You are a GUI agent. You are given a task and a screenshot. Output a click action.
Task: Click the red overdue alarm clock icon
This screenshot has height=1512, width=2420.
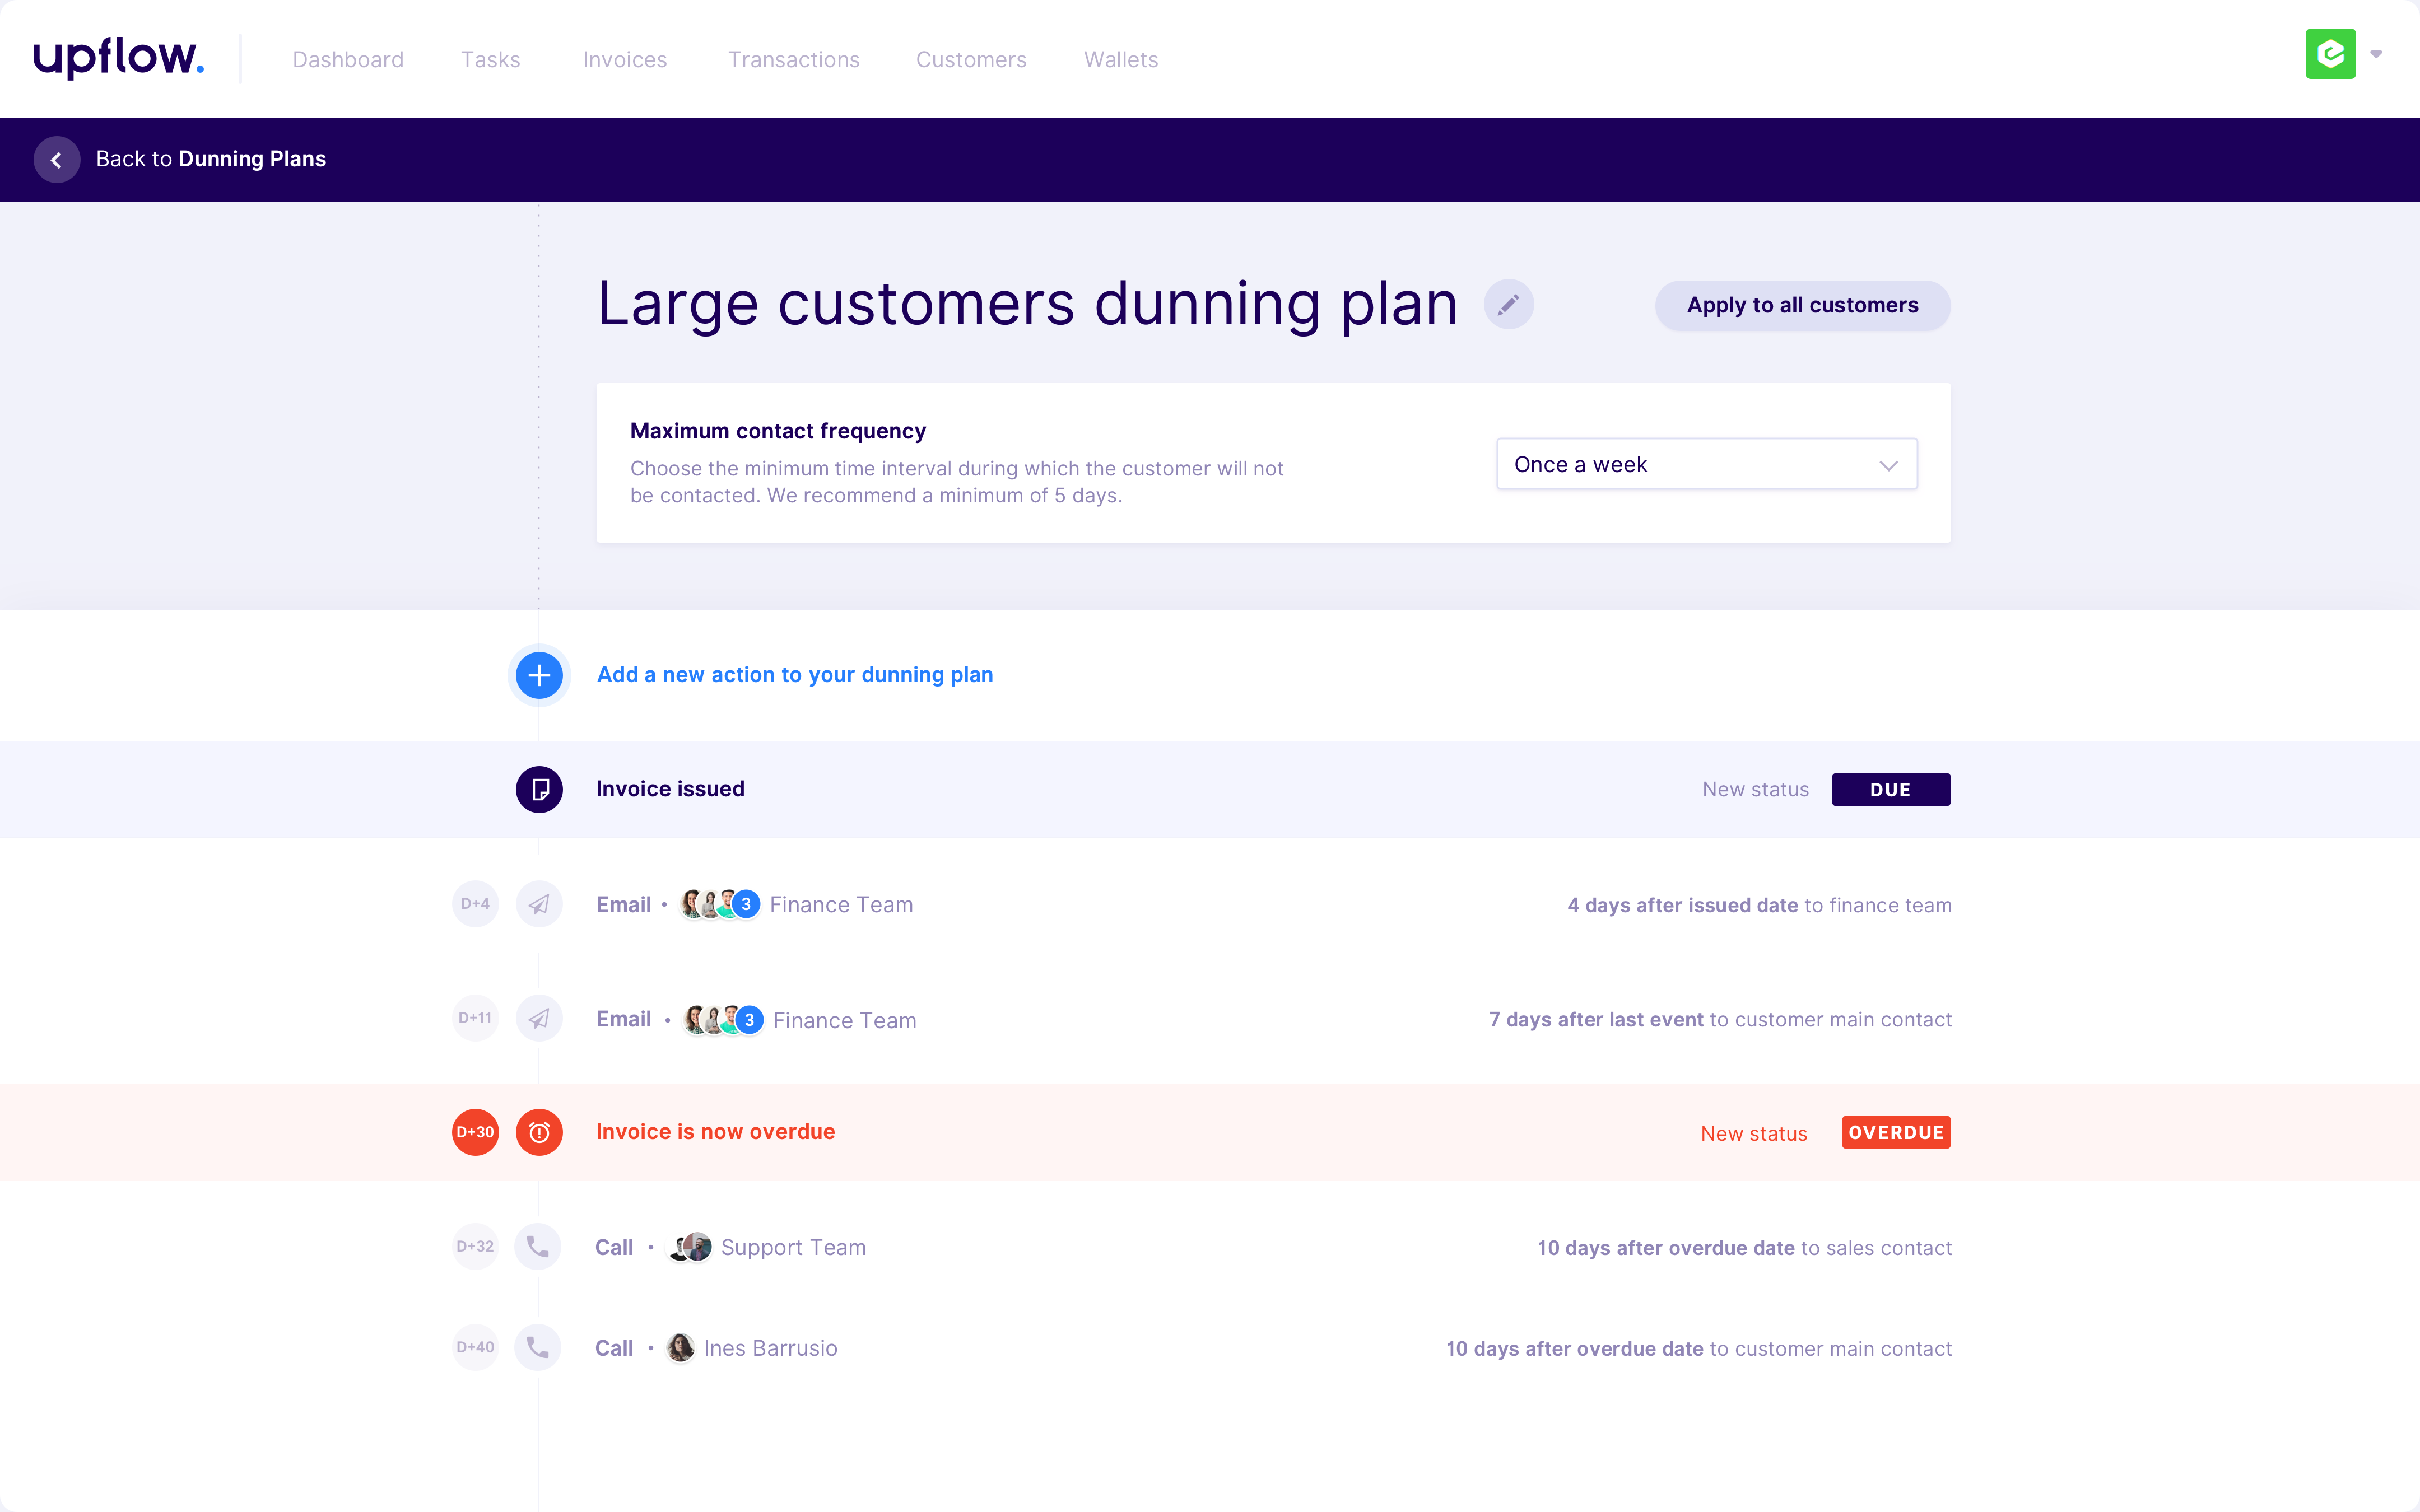(x=539, y=1132)
